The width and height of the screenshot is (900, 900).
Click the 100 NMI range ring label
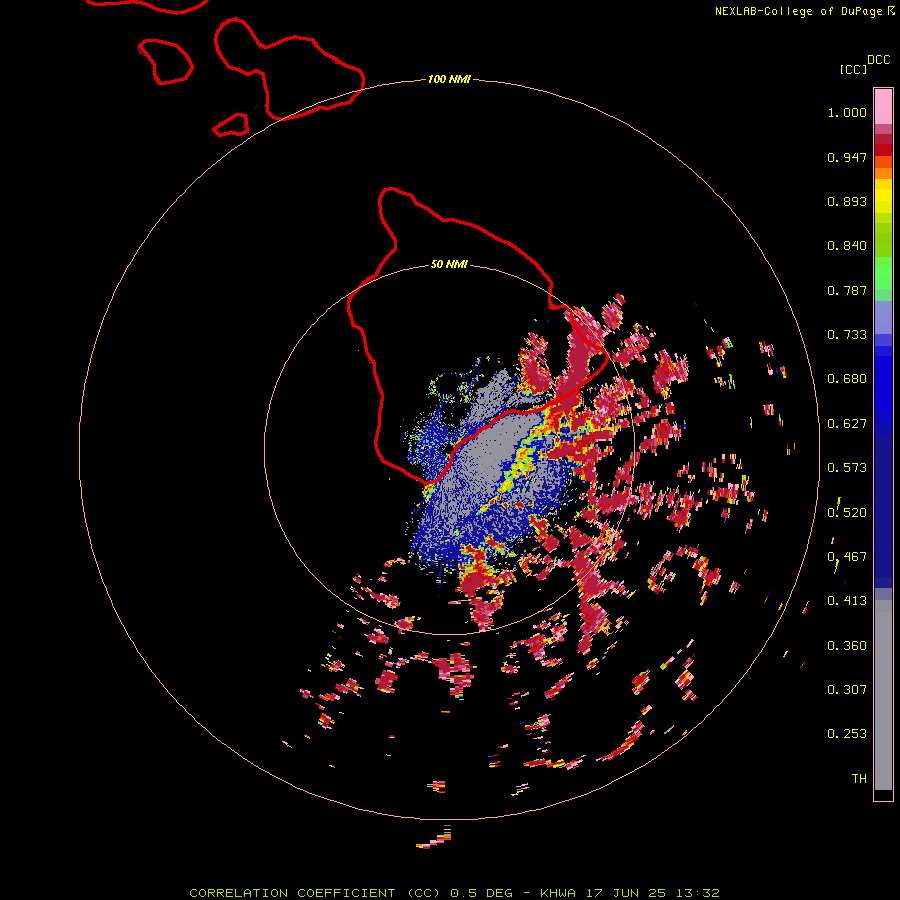tap(449, 79)
